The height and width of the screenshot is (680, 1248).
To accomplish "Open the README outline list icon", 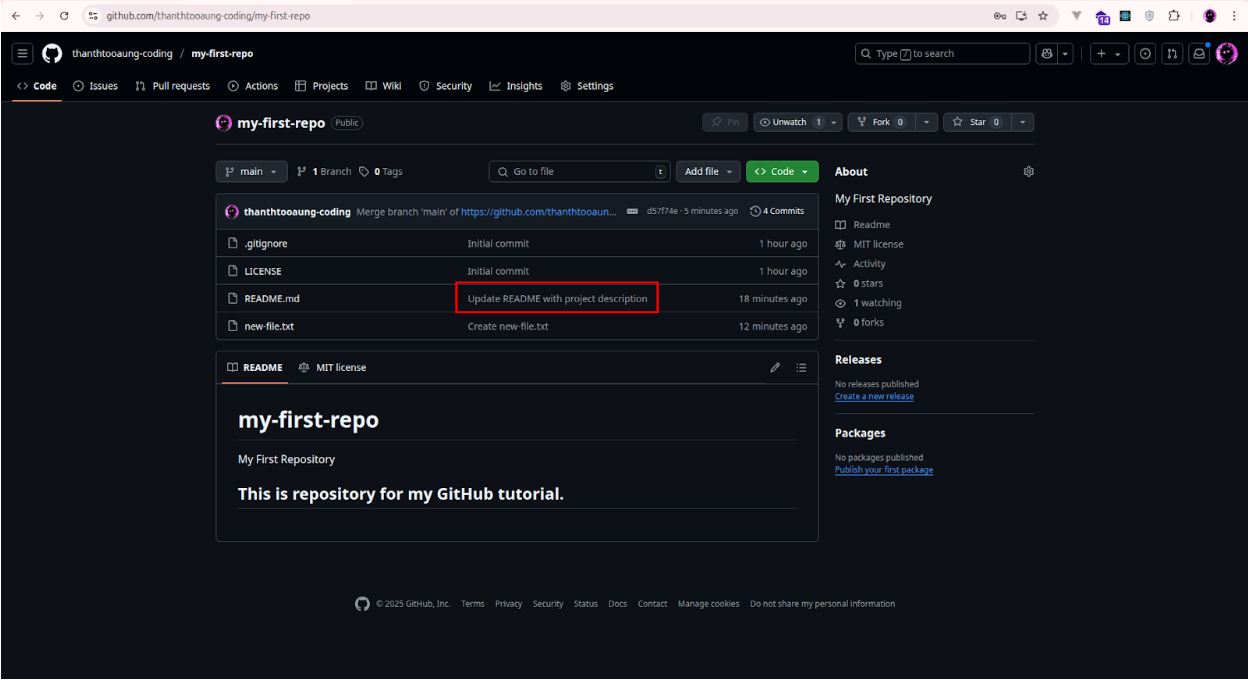I will tap(801, 367).
